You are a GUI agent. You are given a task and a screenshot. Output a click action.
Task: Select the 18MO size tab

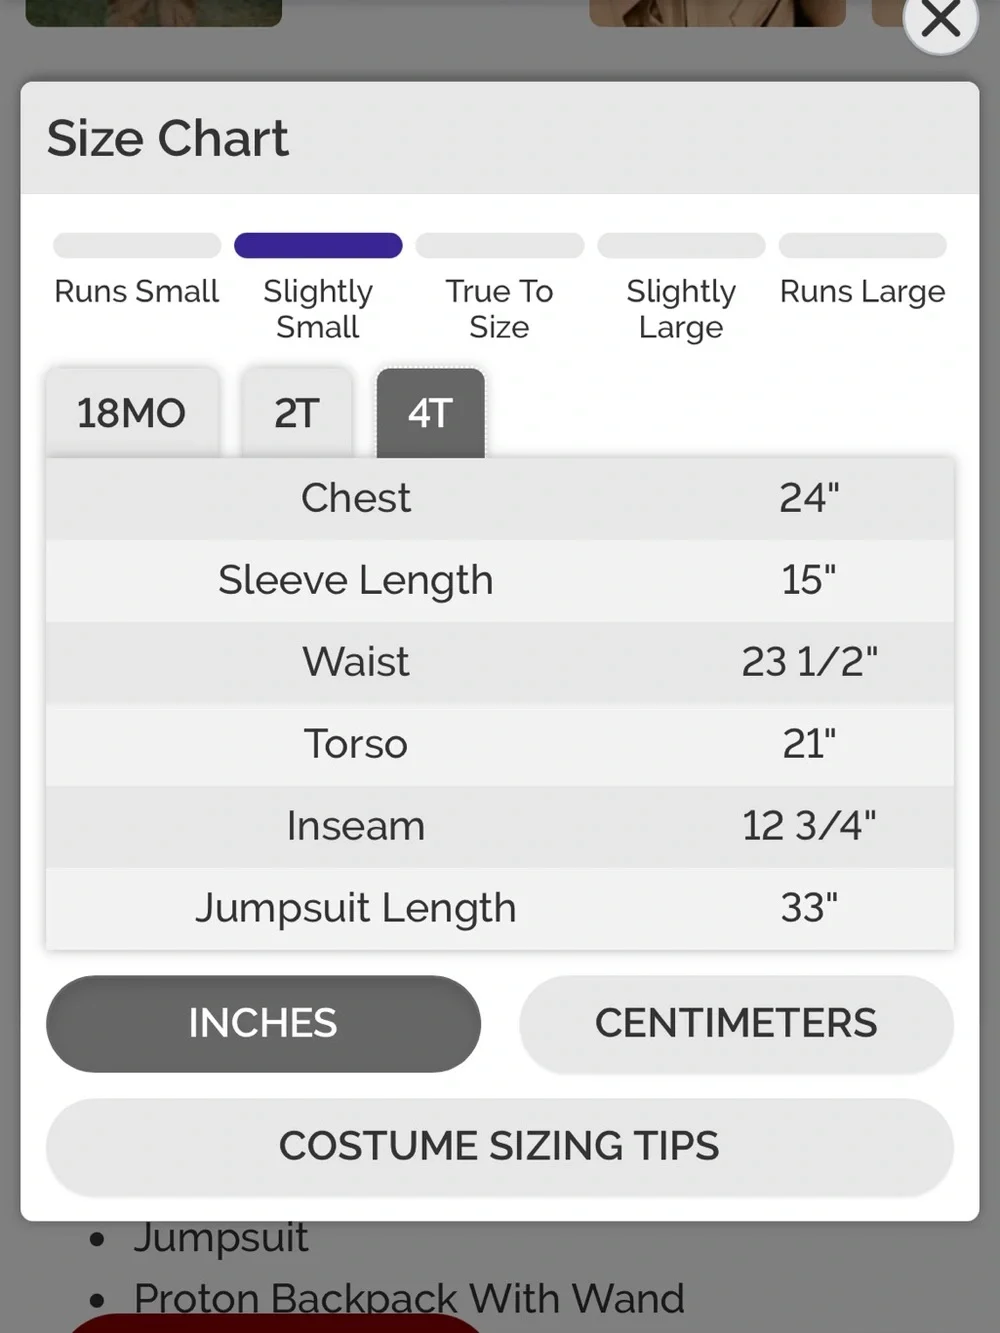point(131,413)
